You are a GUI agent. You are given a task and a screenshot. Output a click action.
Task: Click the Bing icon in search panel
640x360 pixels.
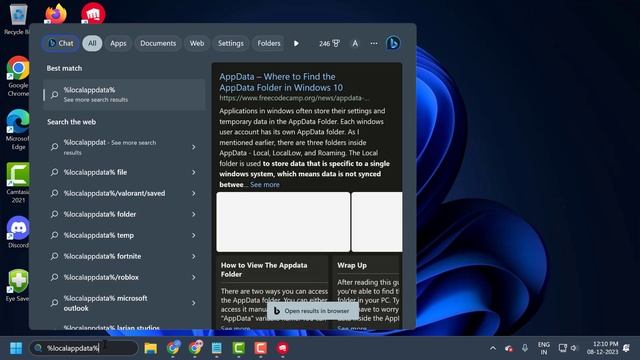pos(393,43)
